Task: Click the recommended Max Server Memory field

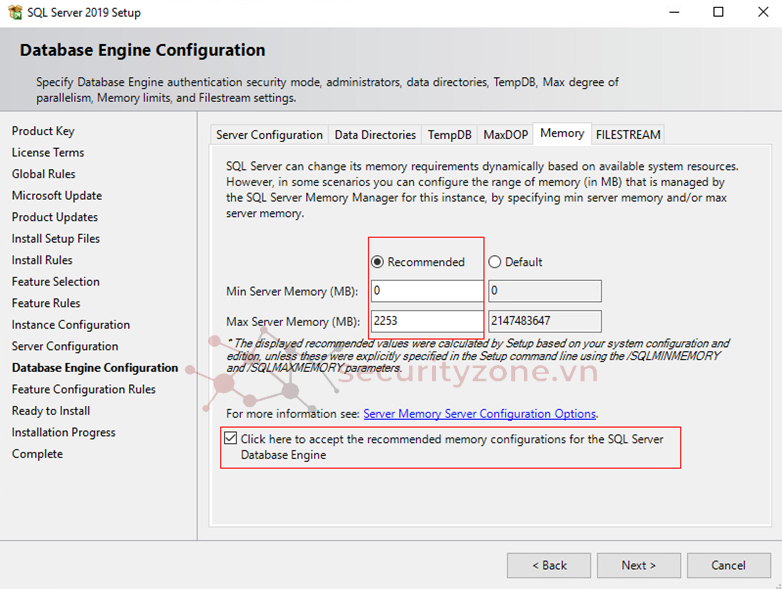Action: click(426, 321)
